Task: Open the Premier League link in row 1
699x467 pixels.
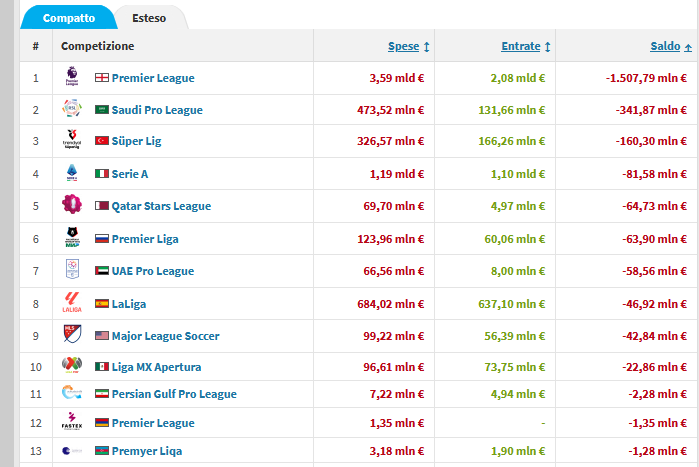Action: (x=153, y=78)
